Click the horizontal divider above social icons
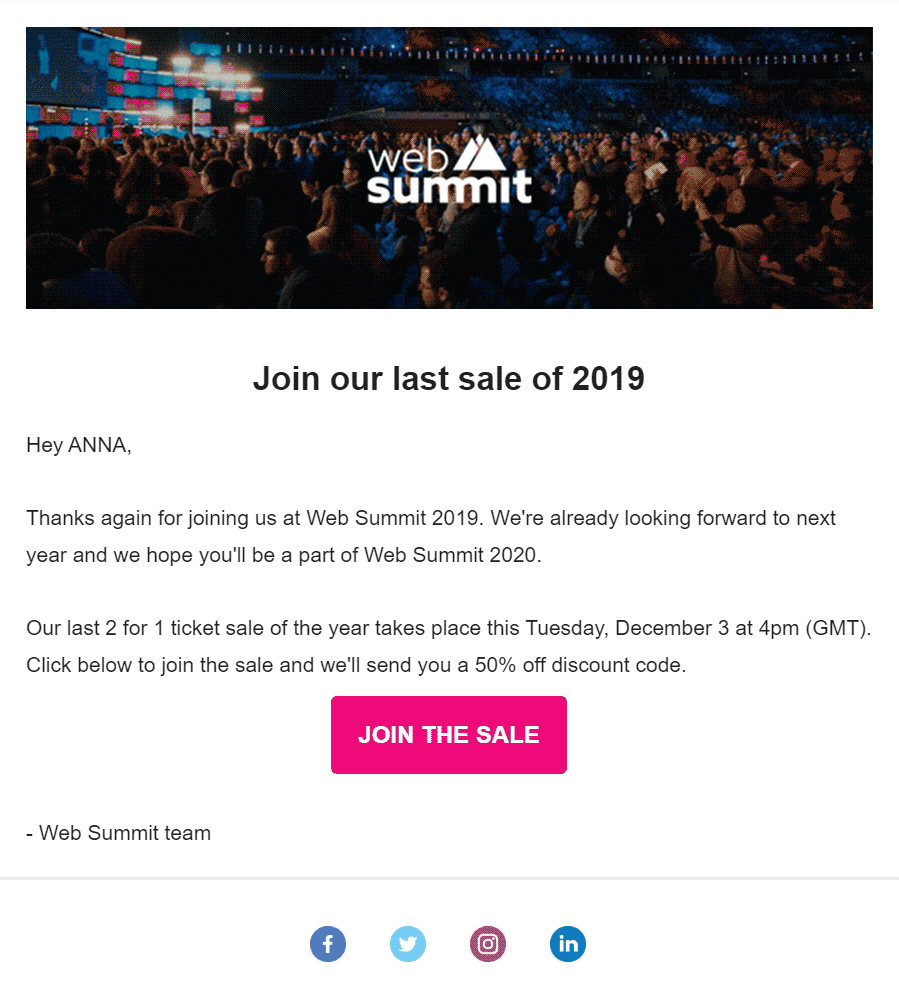 [449, 878]
